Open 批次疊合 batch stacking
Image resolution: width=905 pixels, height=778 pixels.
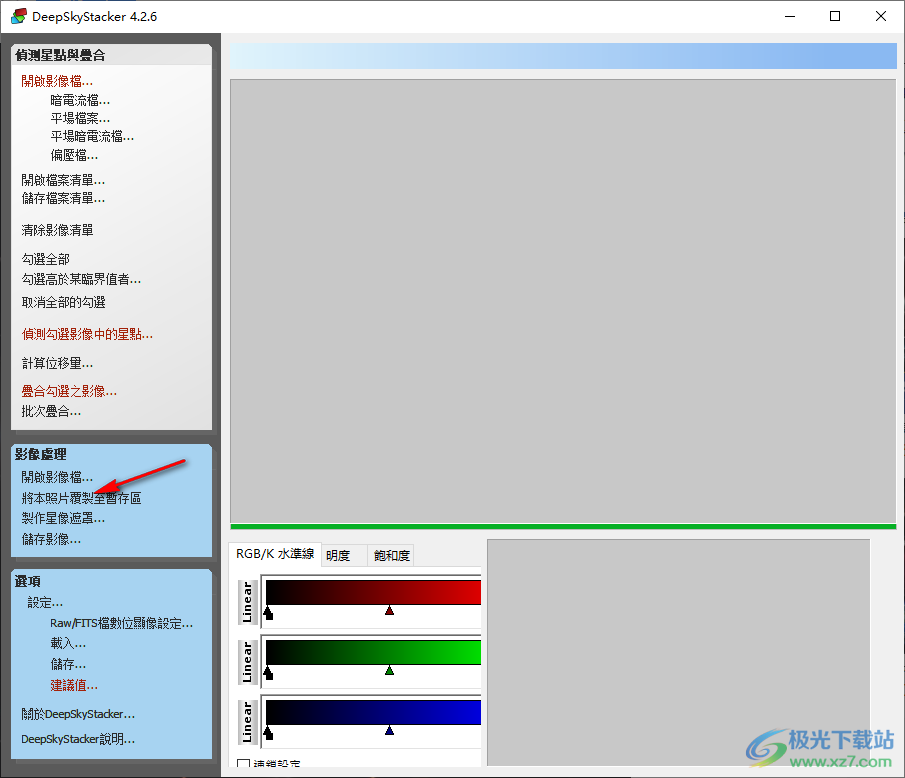[x=51, y=412]
